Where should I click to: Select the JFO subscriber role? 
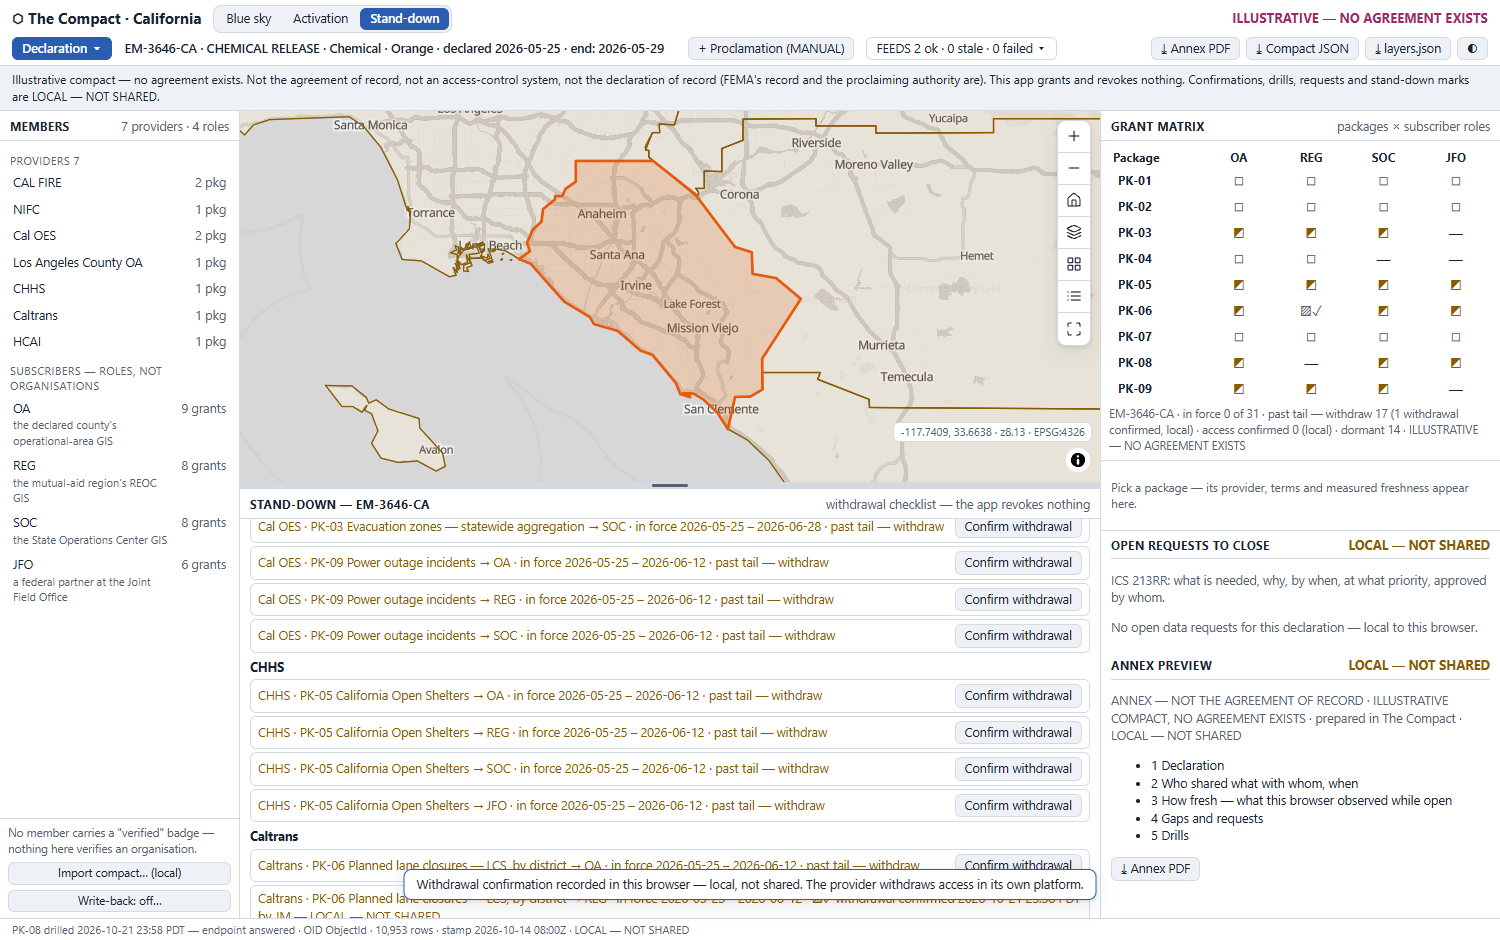click(x=119, y=580)
